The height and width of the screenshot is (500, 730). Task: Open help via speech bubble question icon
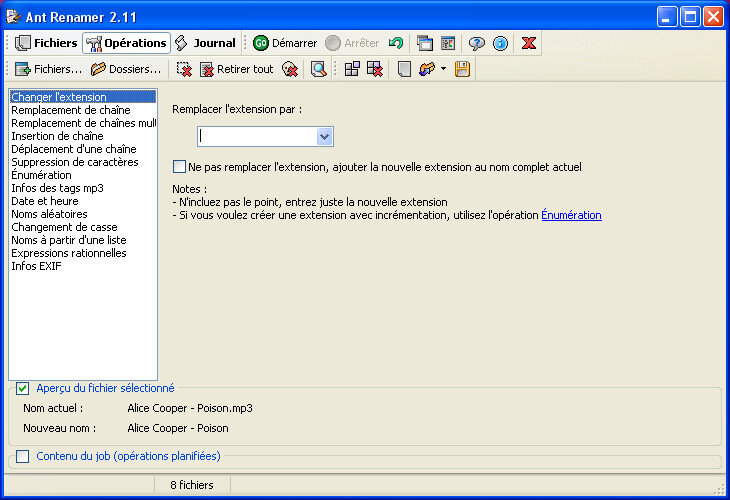point(477,43)
